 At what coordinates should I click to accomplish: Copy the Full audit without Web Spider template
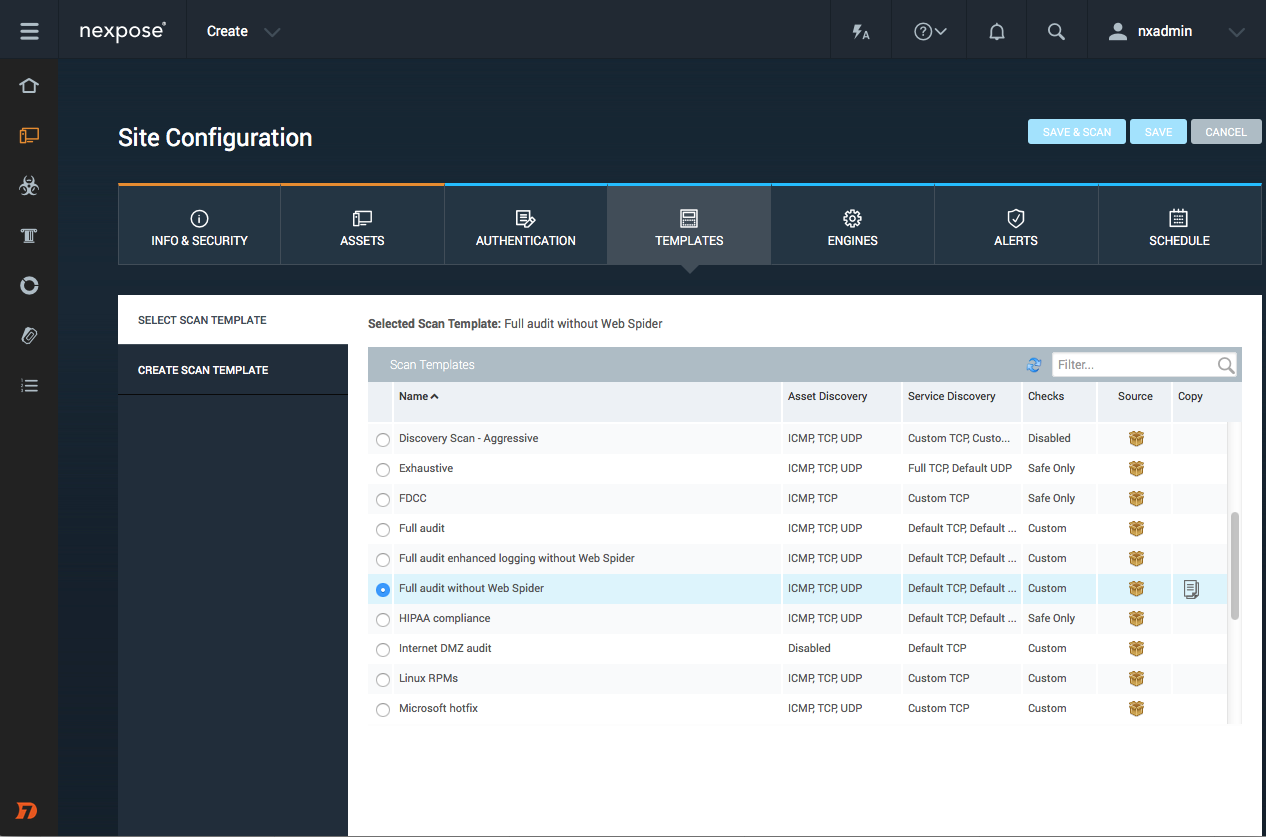(x=1191, y=589)
